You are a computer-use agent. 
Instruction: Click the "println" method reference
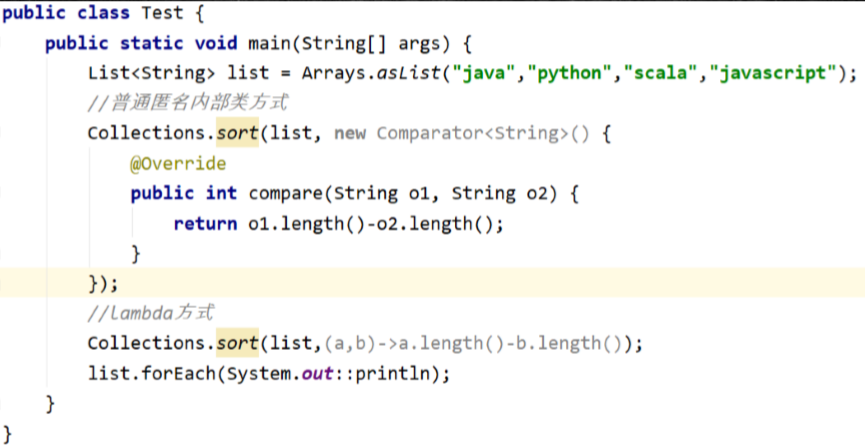pyautogui.click(x=392, y=374)
